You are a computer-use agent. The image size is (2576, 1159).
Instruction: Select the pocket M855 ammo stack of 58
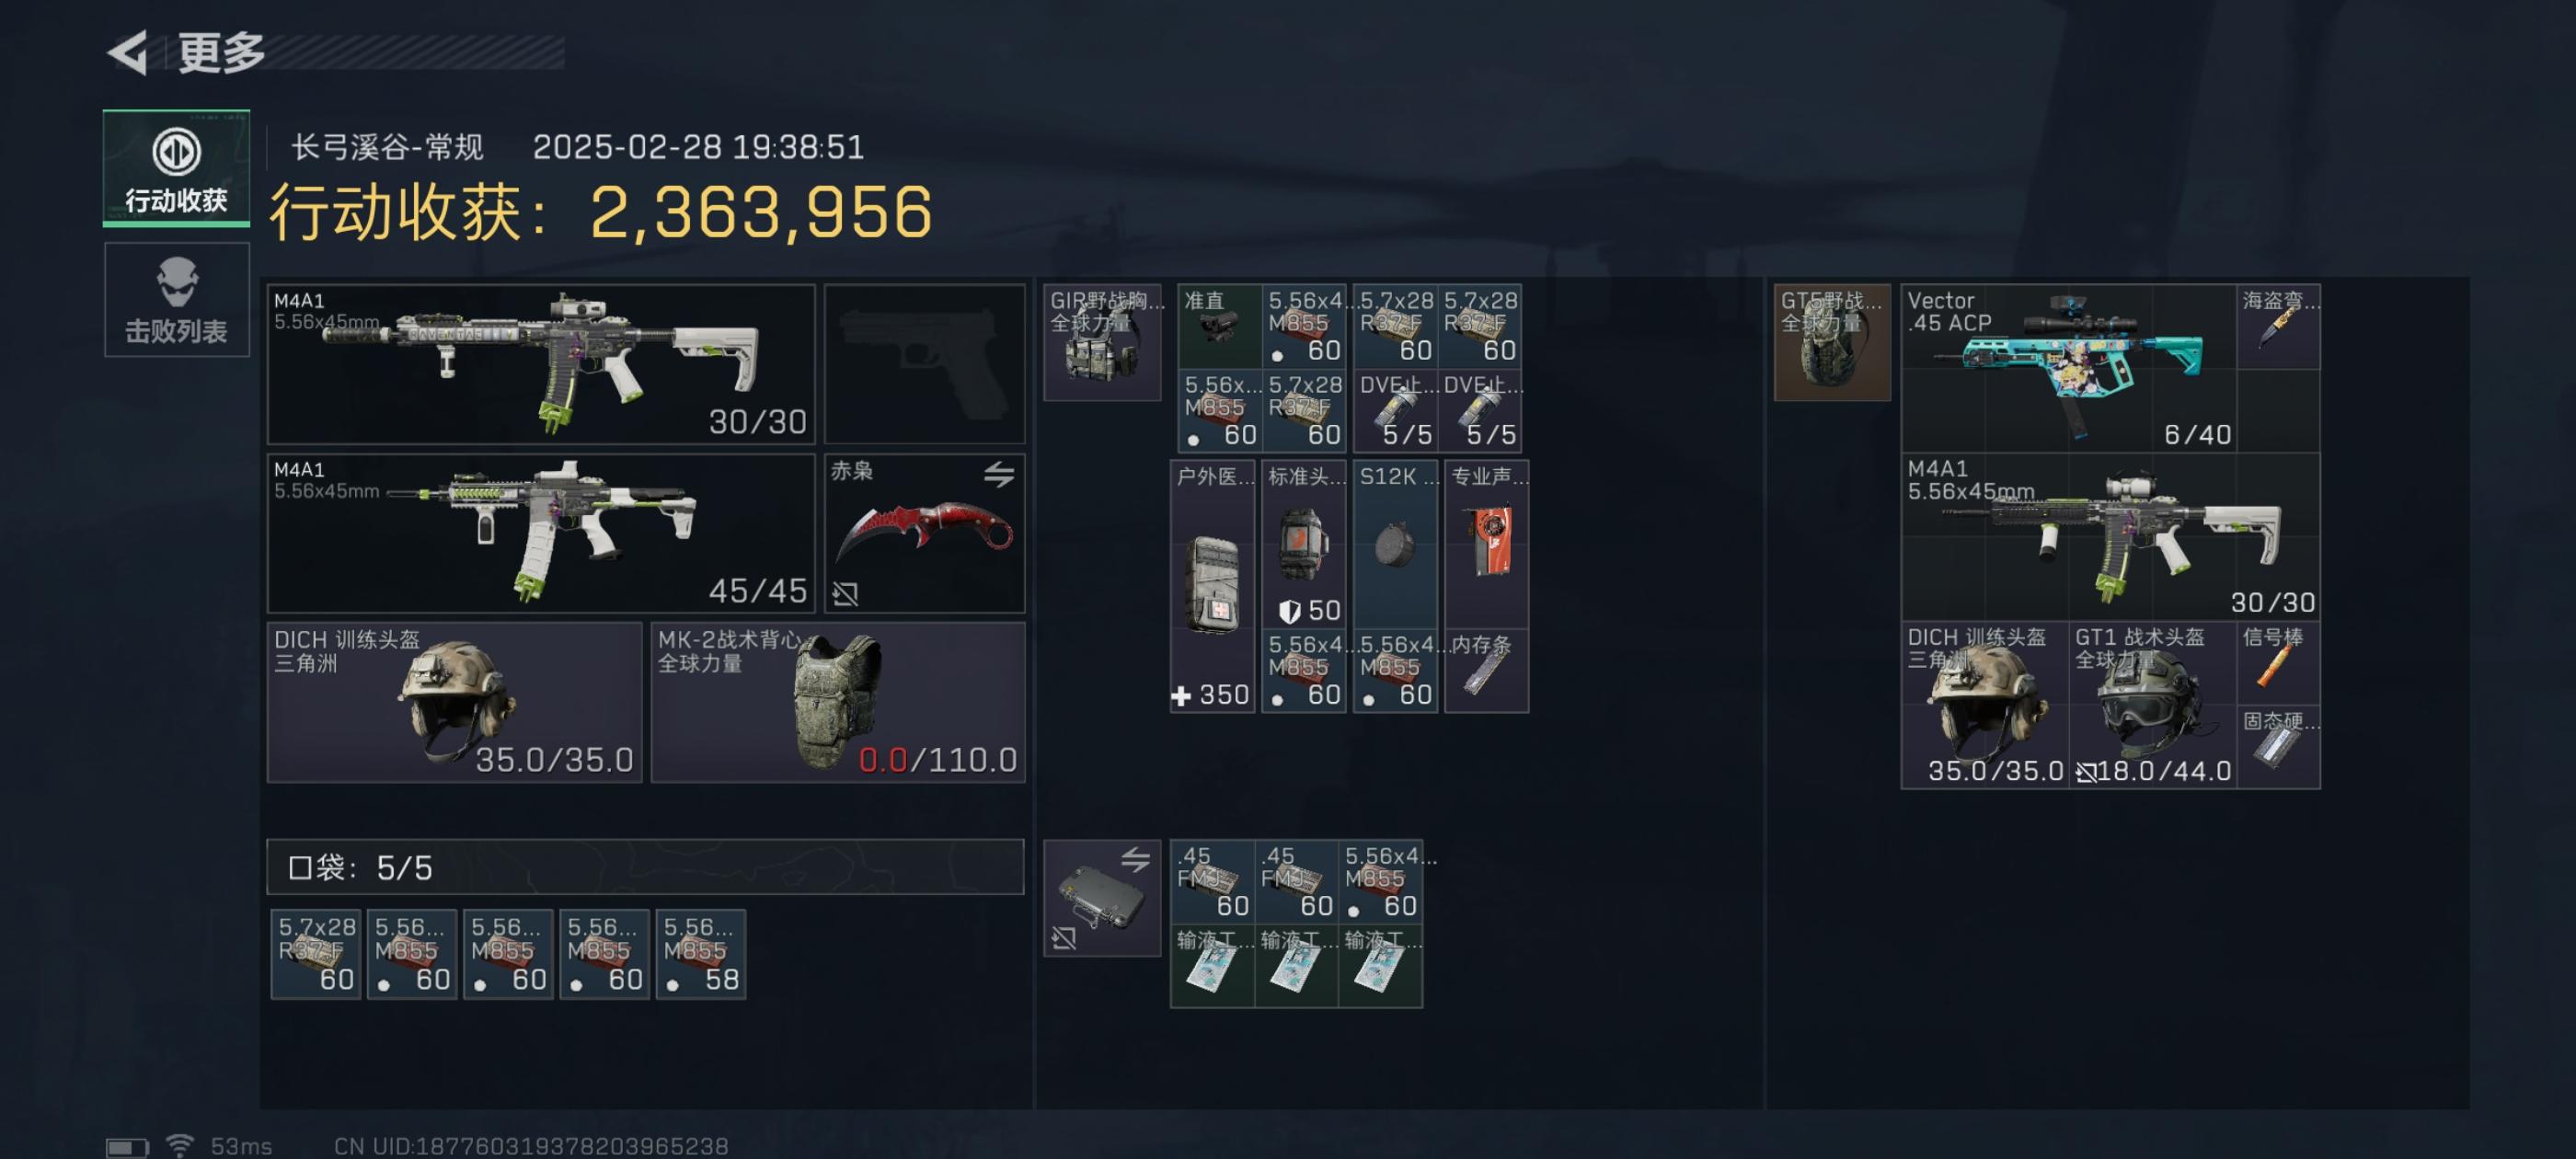pos(700,954)
